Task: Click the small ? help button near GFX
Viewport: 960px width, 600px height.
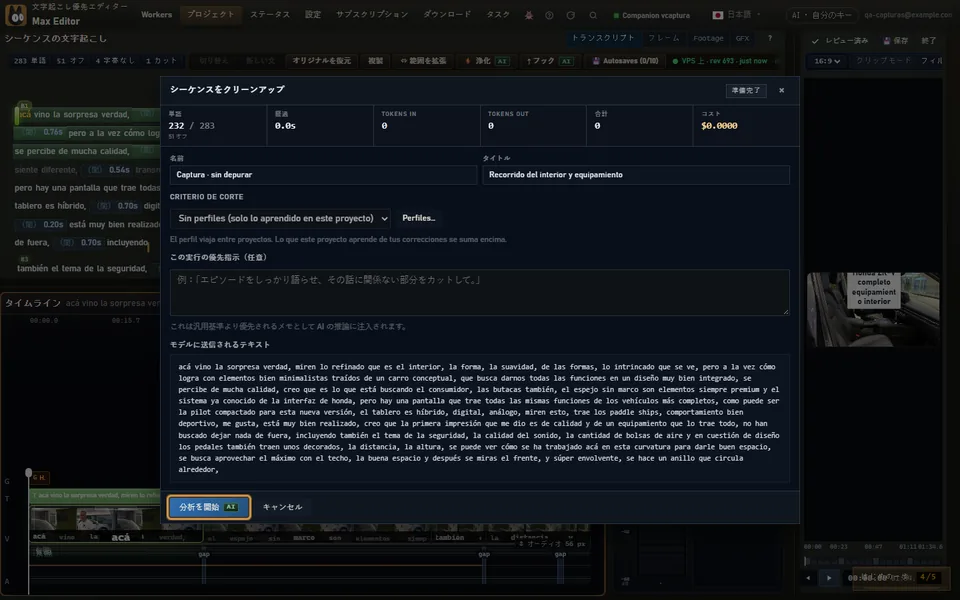Action: coord(770,38)
